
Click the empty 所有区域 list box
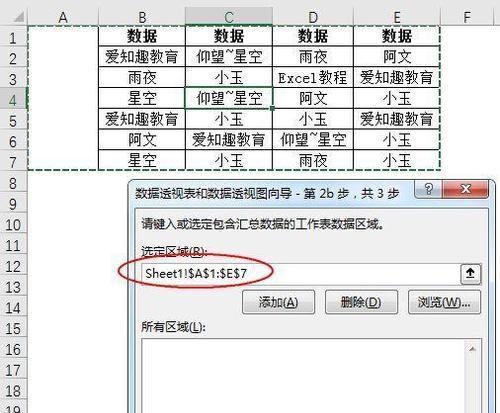(x=303, y=376)
